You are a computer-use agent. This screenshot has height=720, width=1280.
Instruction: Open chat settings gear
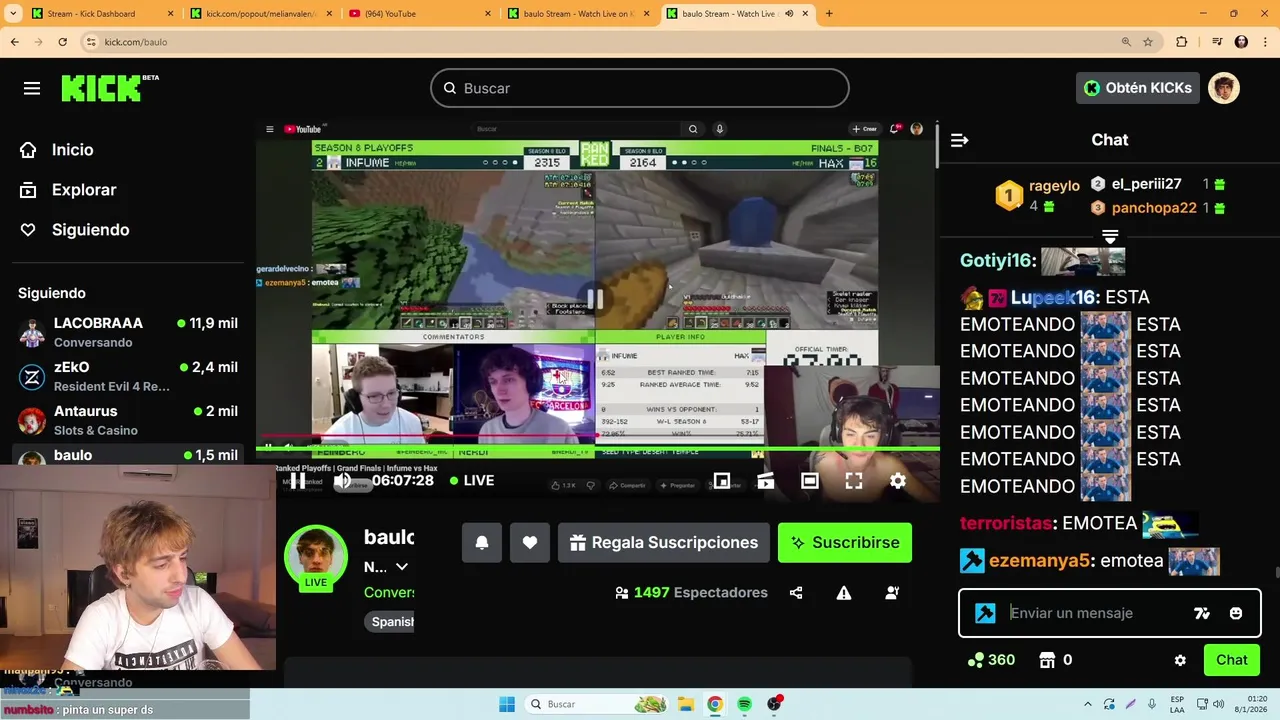pyautogui.click(x=1180, y=660)
